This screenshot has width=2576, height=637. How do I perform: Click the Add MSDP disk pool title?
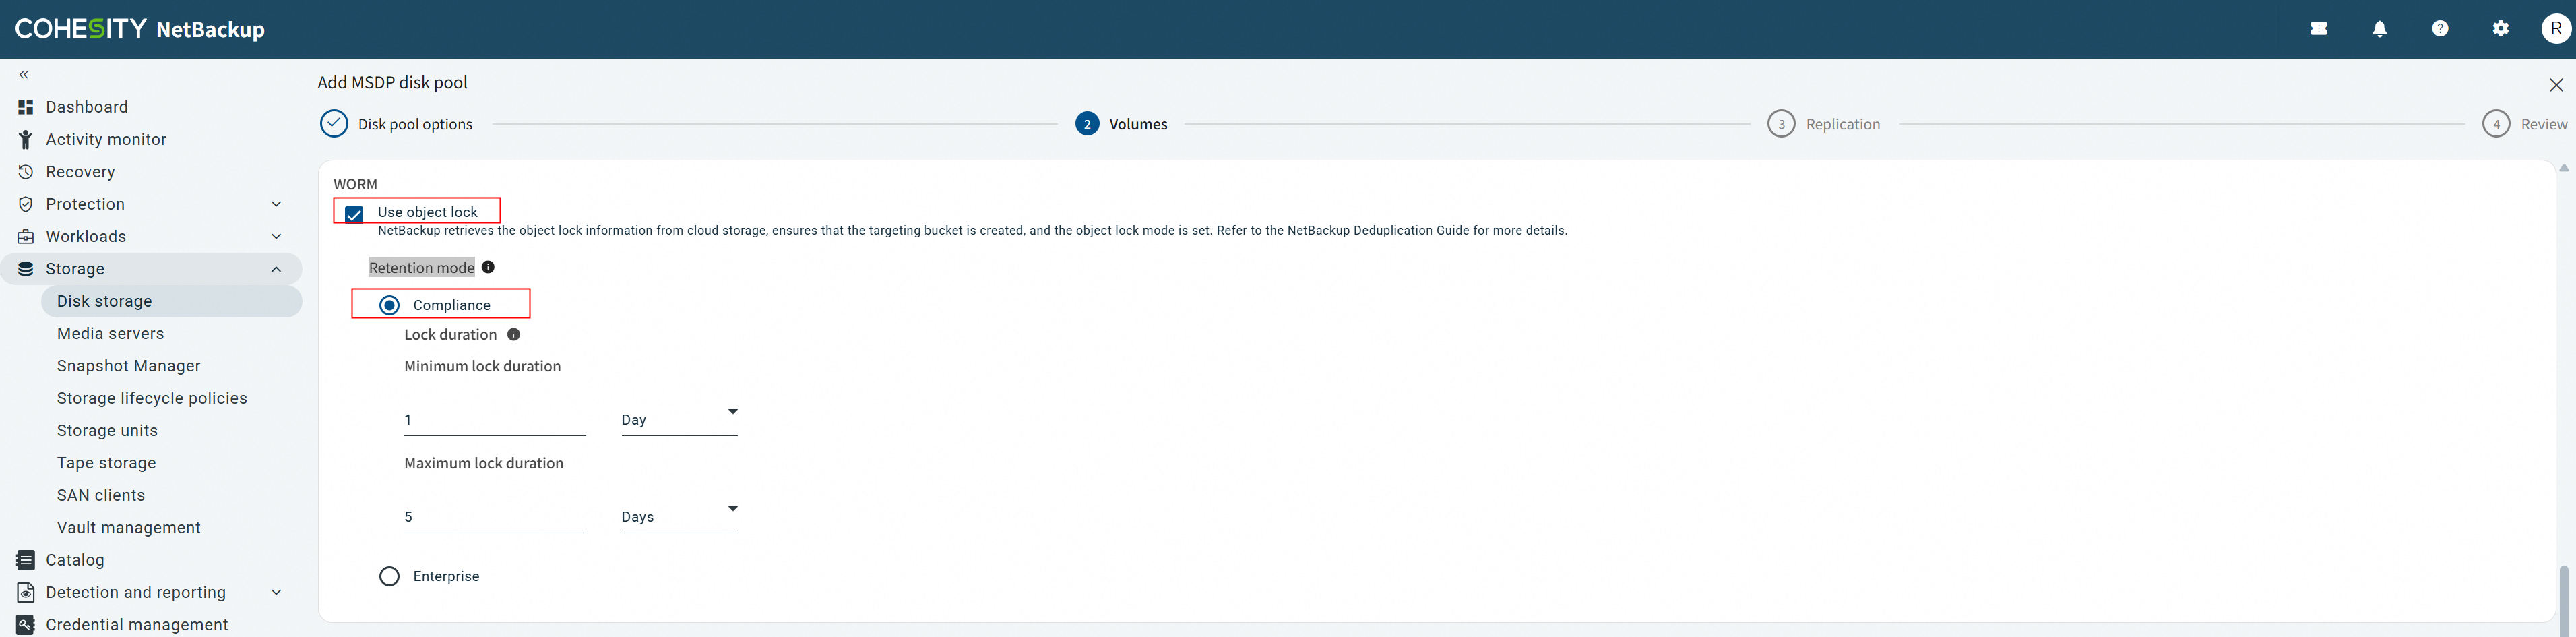(x=392, y=82)
